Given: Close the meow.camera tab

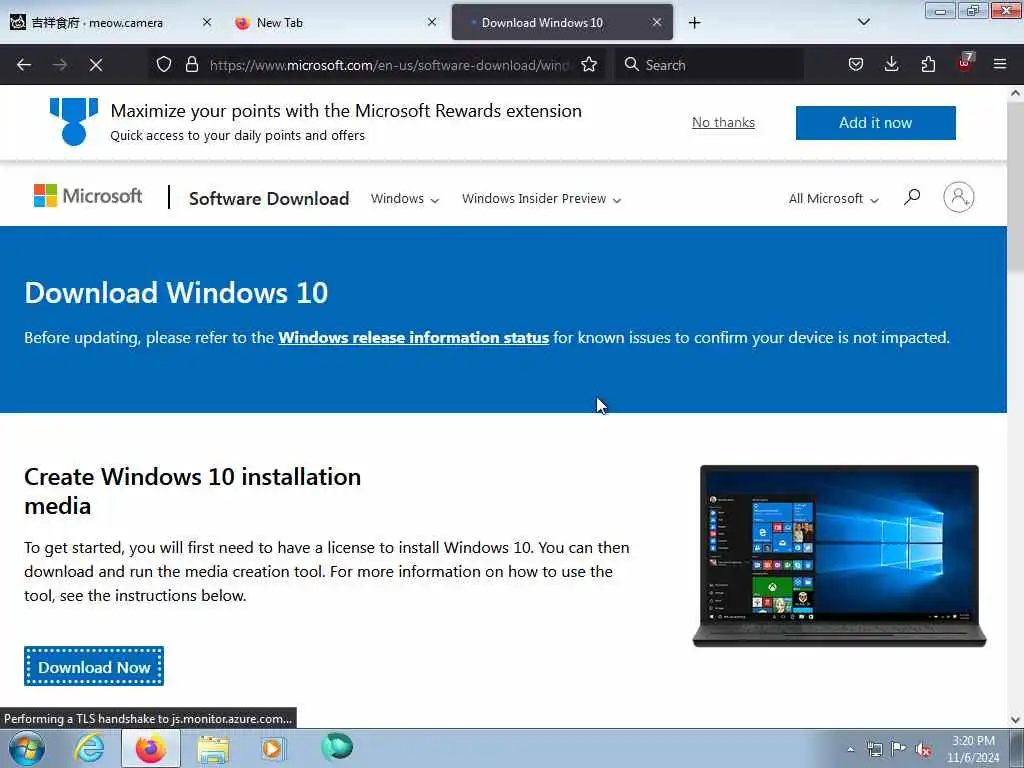Looking at the screenshot, I should [x=207, y=22].
